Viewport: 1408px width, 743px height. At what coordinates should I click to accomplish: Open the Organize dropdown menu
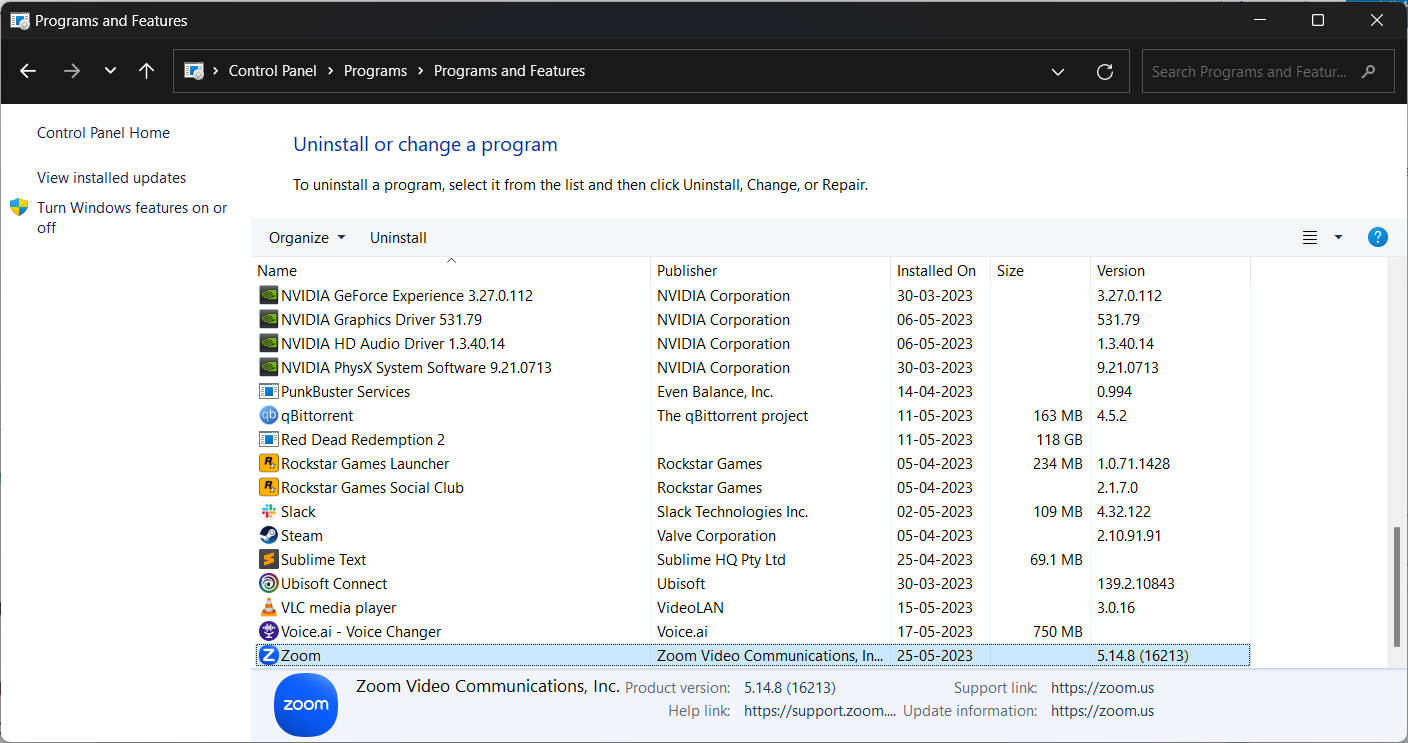click(x=307, y=238)
